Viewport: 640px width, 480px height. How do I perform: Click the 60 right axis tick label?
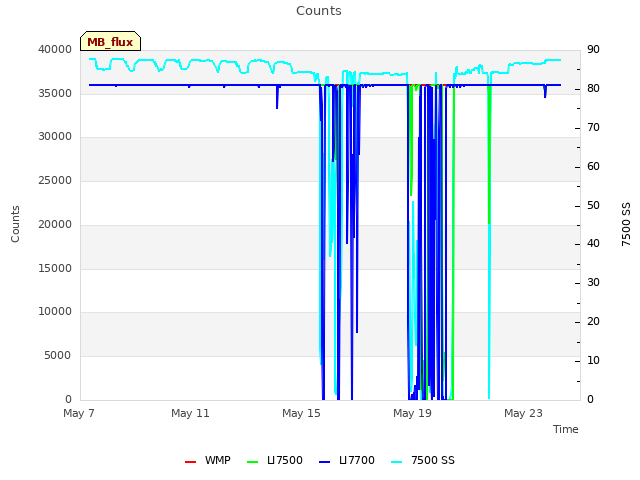click(593, 167)
